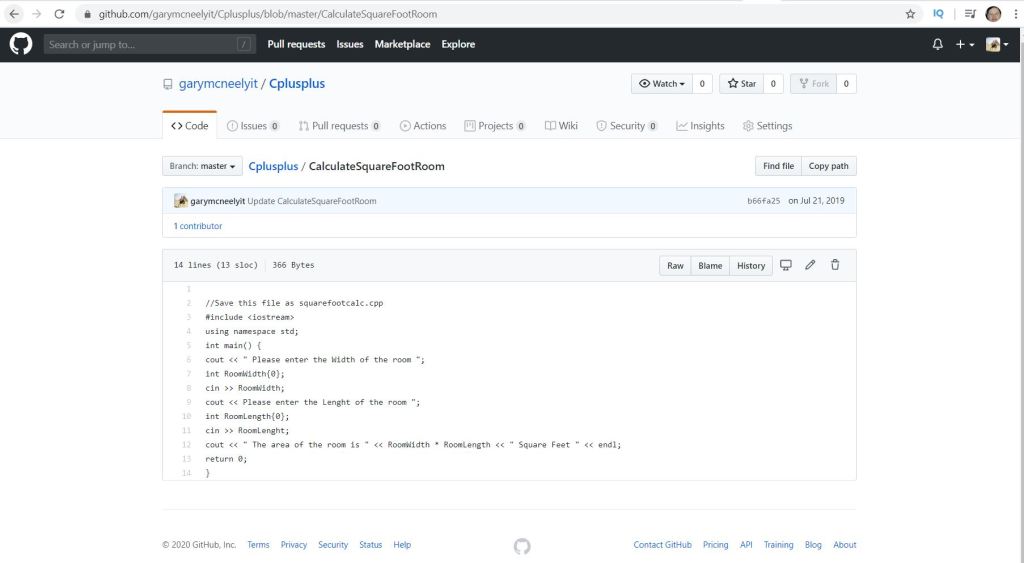
Task: Click the Copy path button
Action: (828, 166)
